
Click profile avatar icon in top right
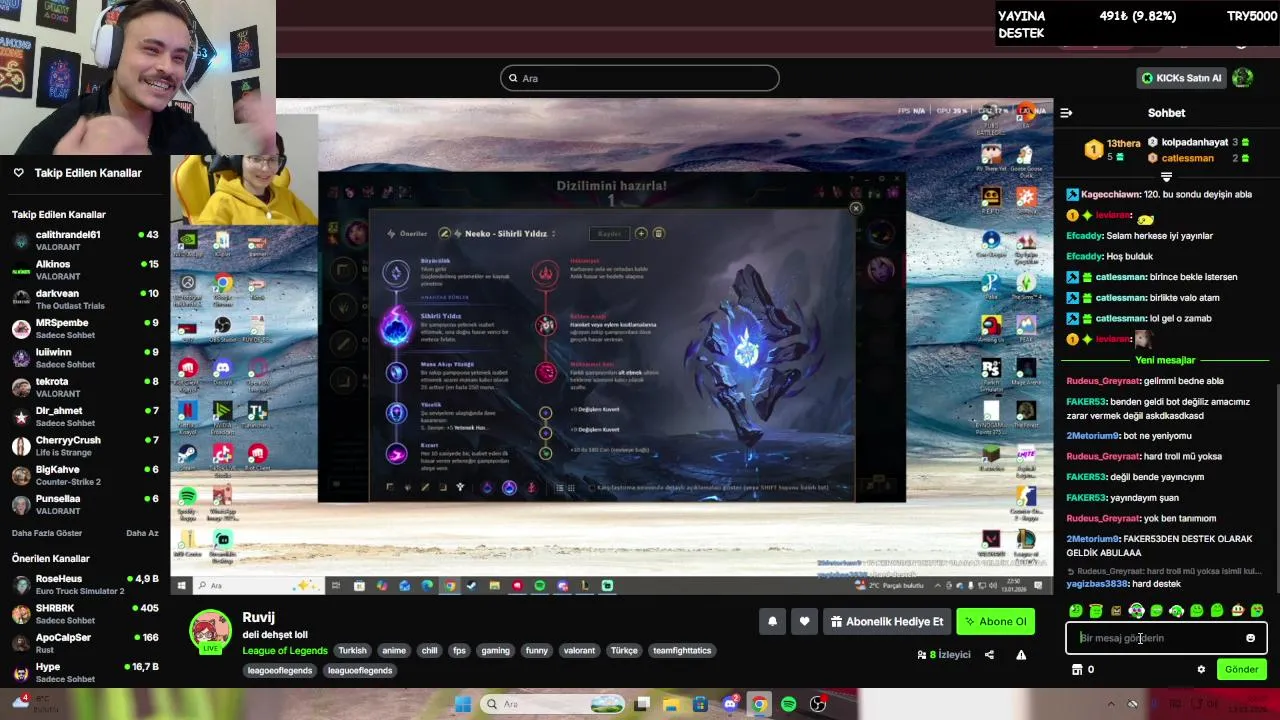pyautogui.click(x=1242, y=78)
